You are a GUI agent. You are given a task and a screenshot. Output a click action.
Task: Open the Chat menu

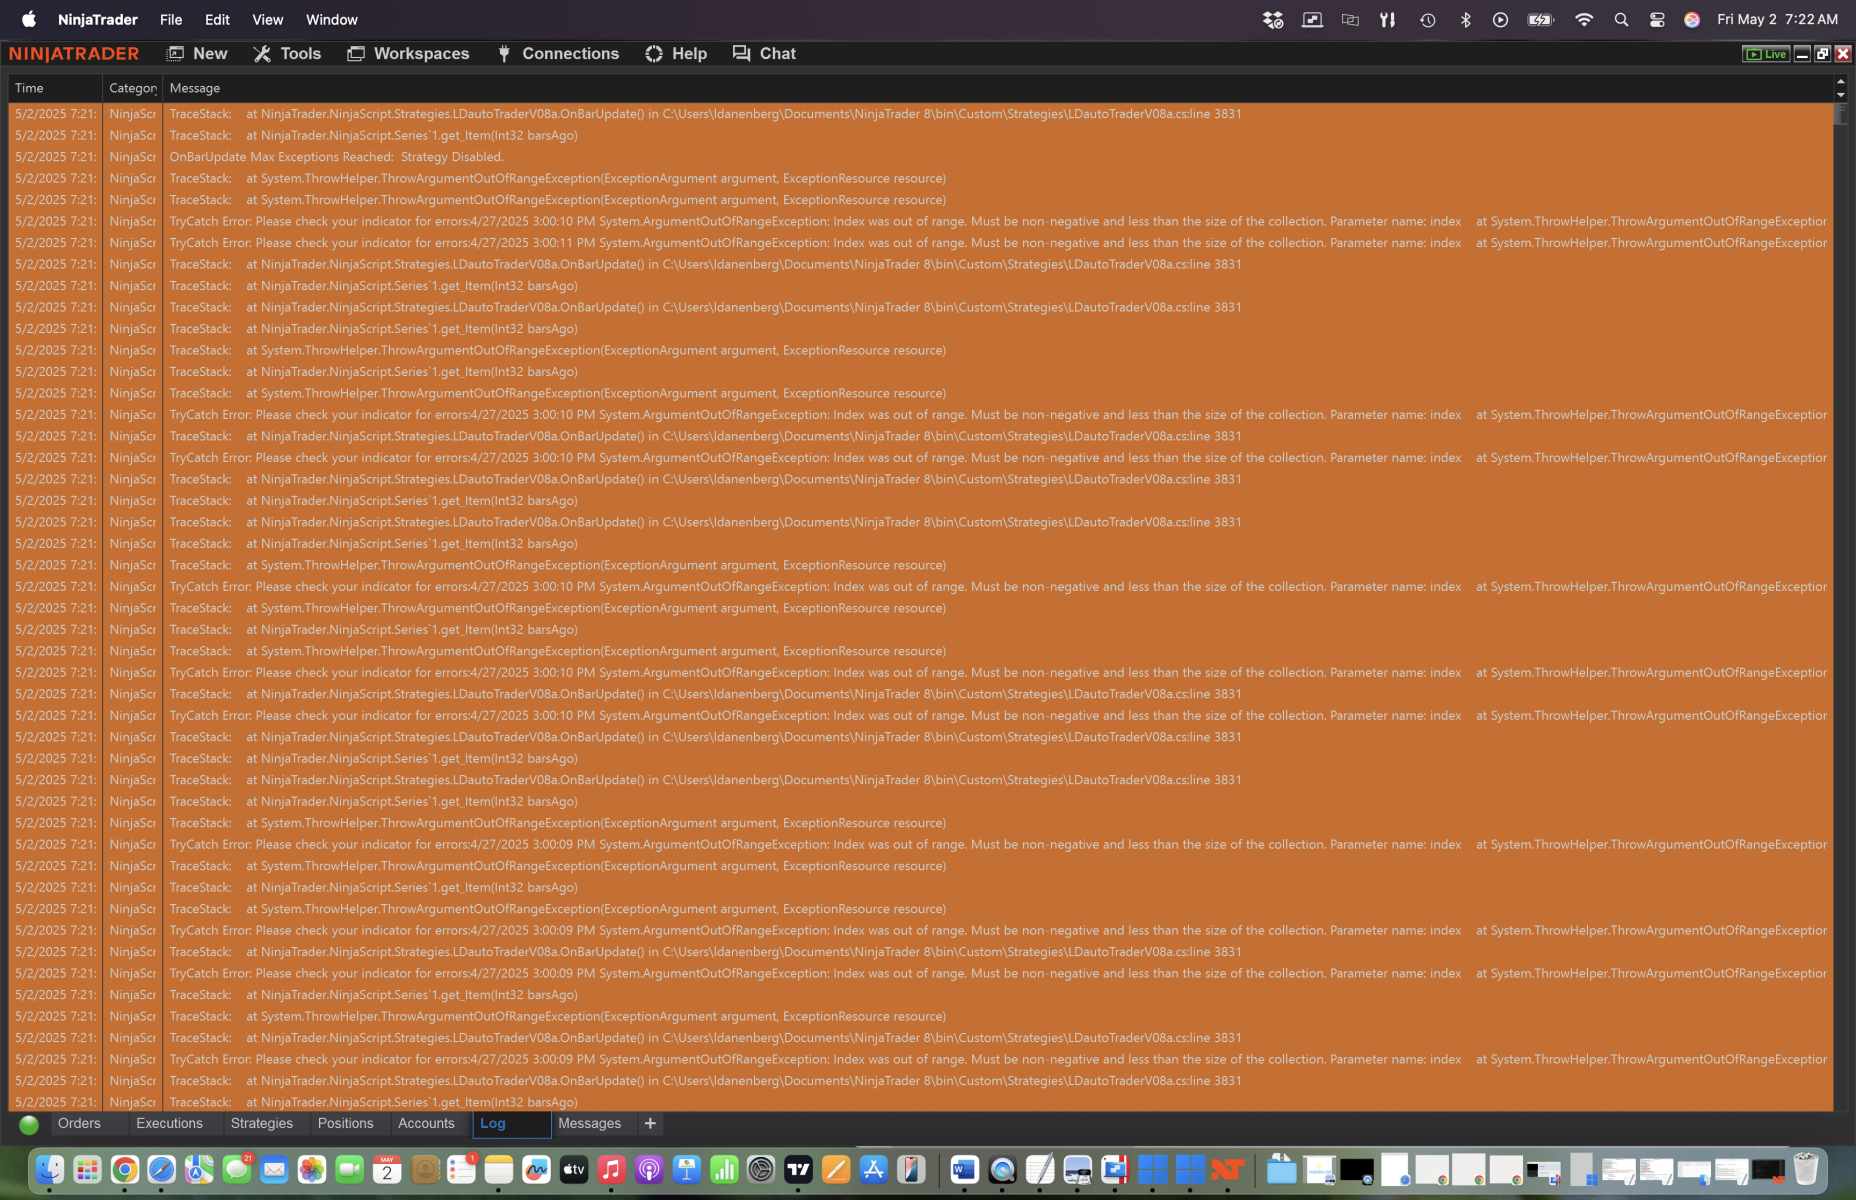(764, 54)
